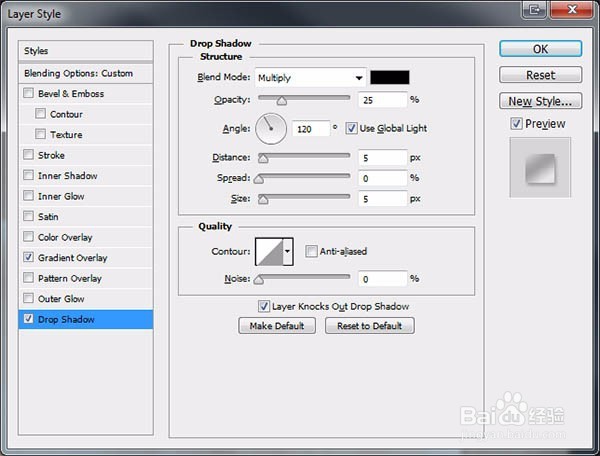Click the Make Default button
This screenshot has height=456, width=600.
coord(277,326)
